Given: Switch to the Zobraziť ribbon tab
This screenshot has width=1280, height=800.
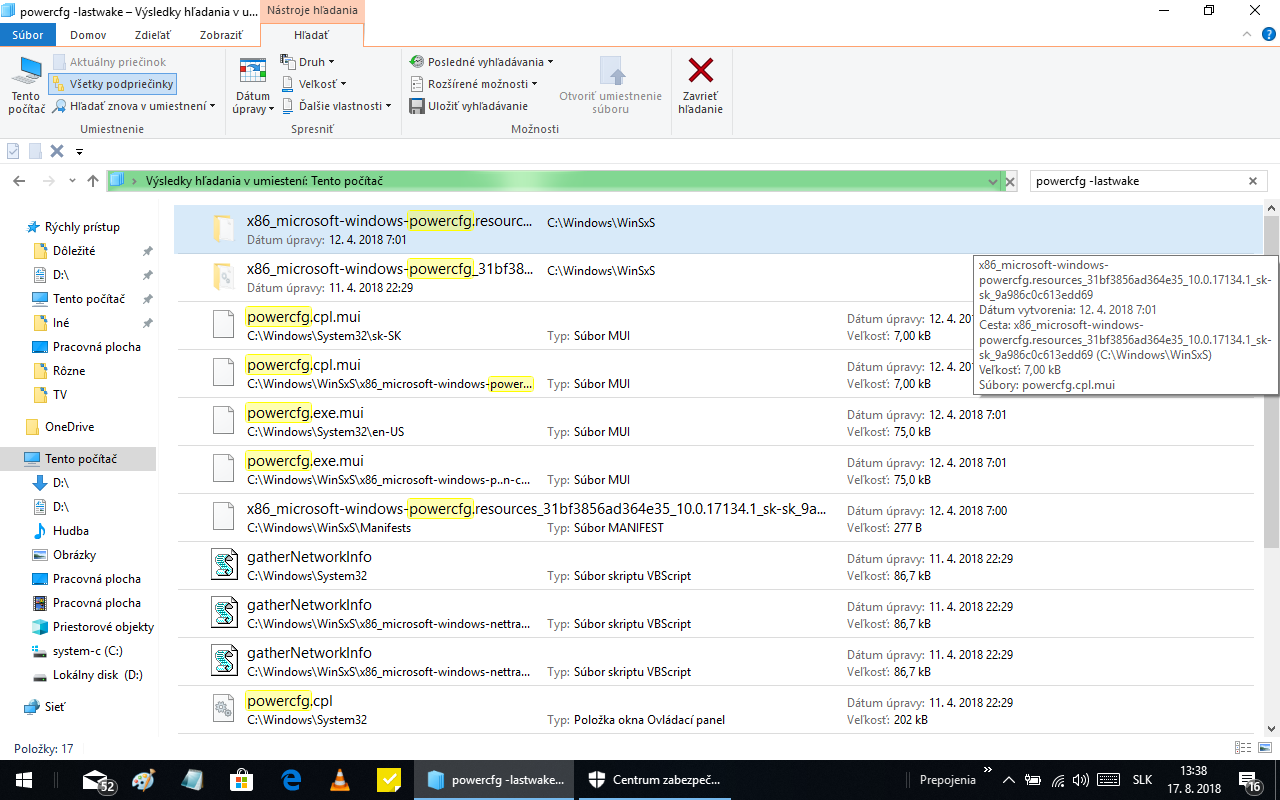Looking at the screenshot, I should [x=221, y=35].
